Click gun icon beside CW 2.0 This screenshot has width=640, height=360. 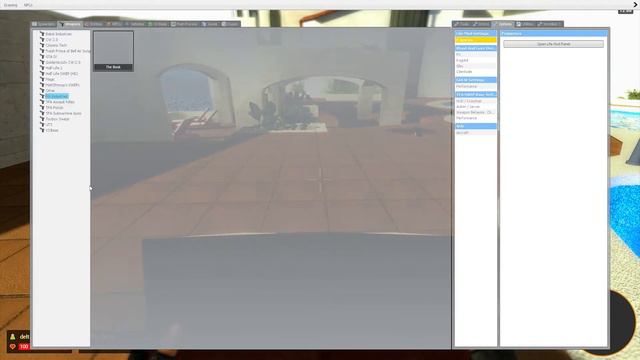(42, 40)
